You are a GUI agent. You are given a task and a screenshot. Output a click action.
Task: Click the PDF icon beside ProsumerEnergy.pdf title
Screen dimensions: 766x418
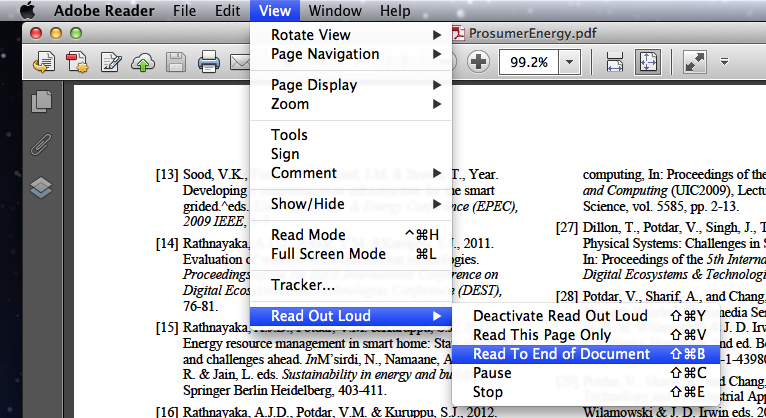(x=458, y=33)
